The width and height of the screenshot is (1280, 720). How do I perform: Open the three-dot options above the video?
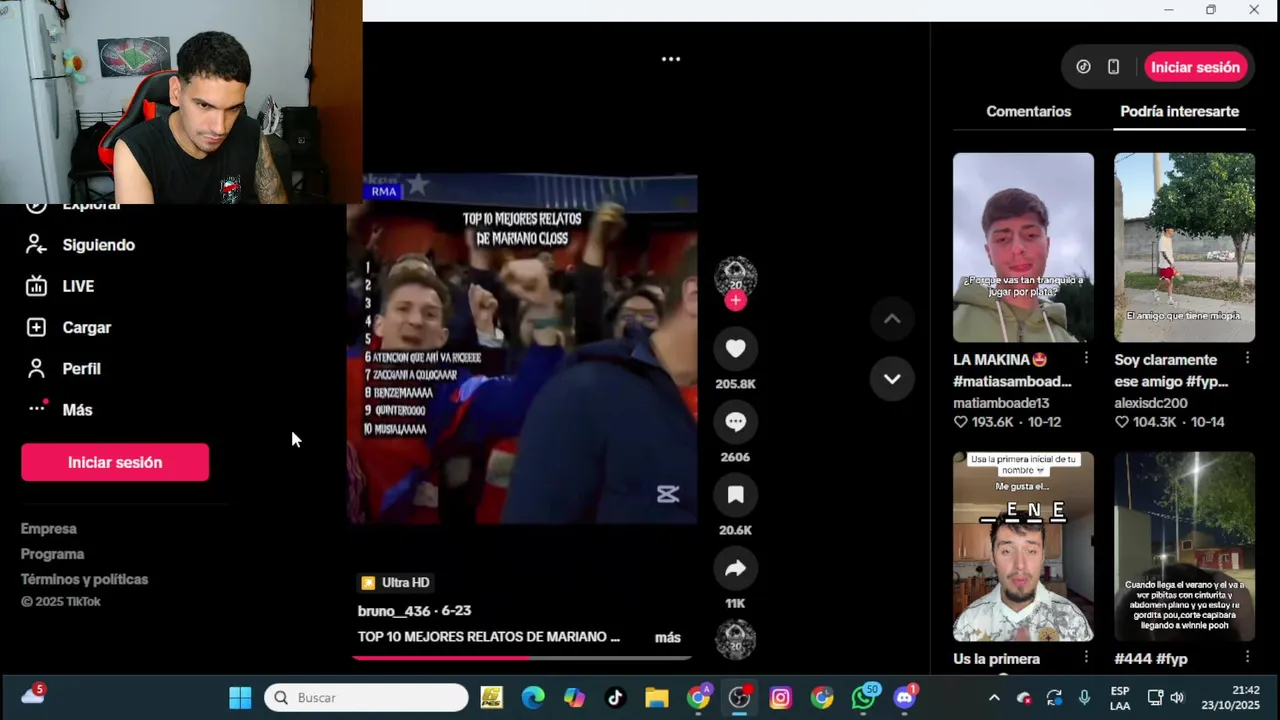point(671,59)
